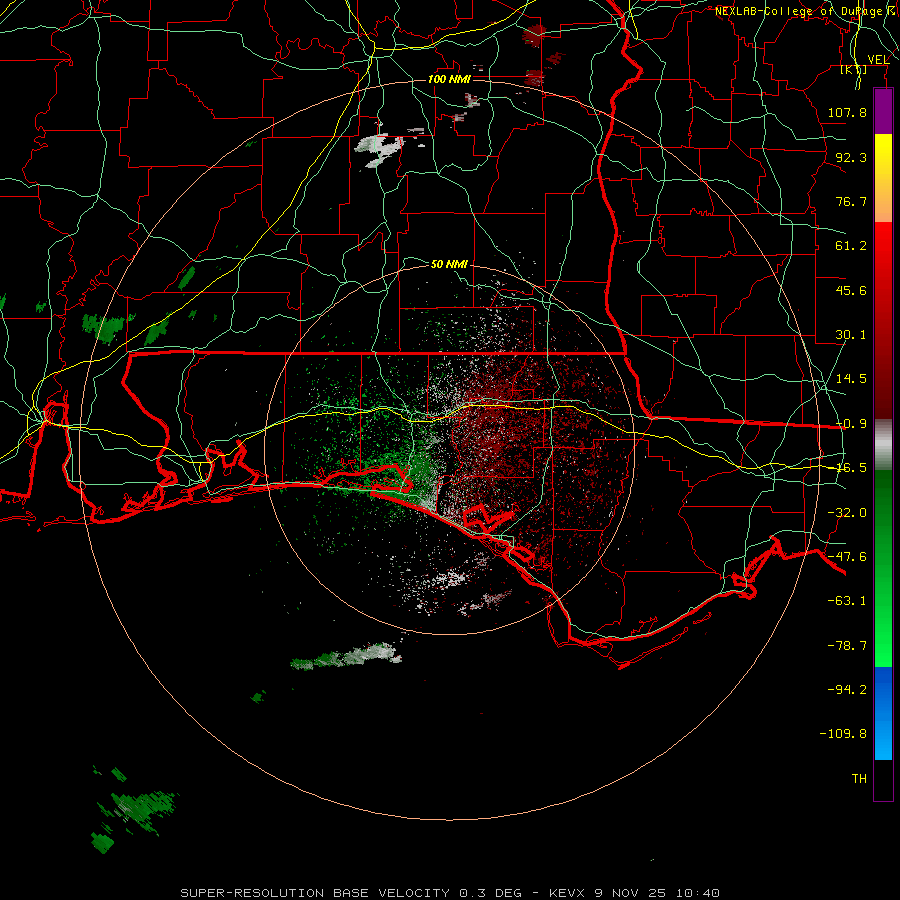This screenshot has height=900, width=900.
Task: Click the TH threshold label
Action: point(859,779)
